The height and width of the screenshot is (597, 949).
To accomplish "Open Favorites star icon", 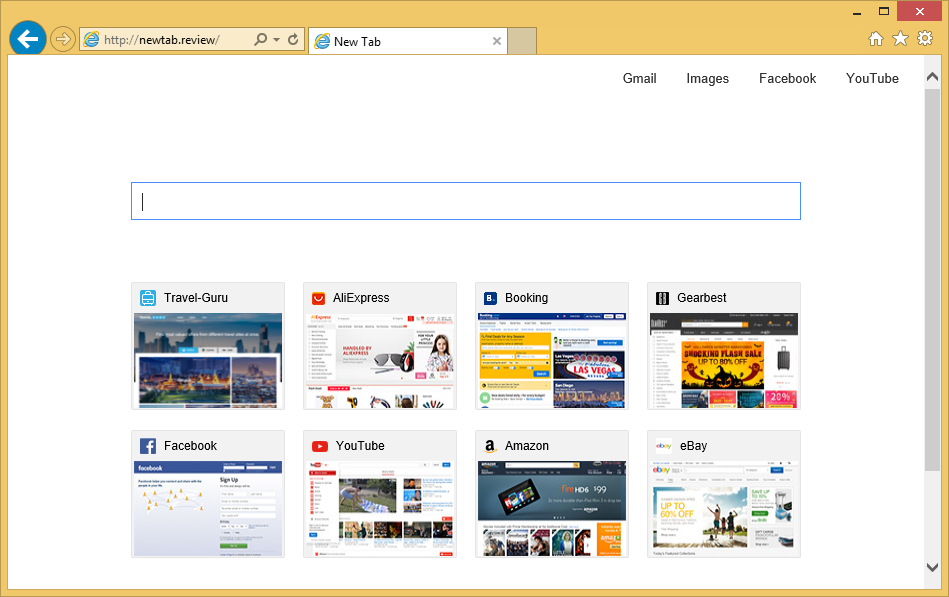I will (900, 39).
